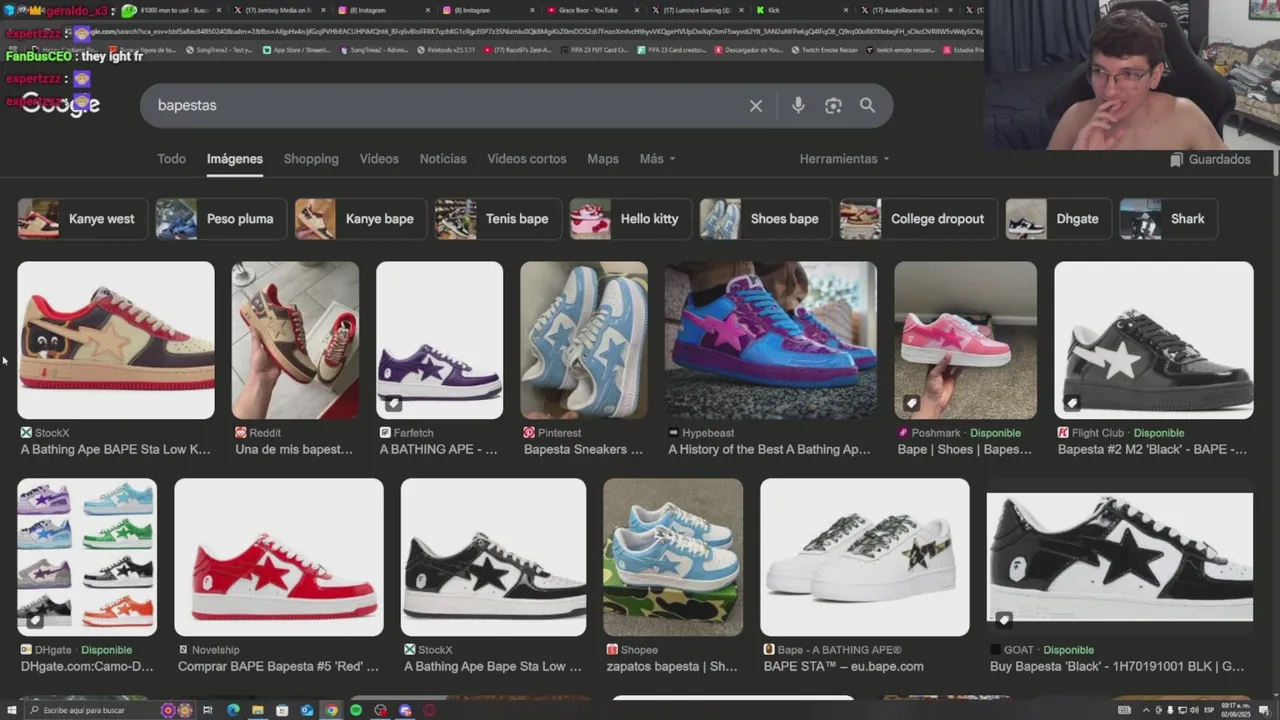Start voice search with the microphone icon

point(798,106)
